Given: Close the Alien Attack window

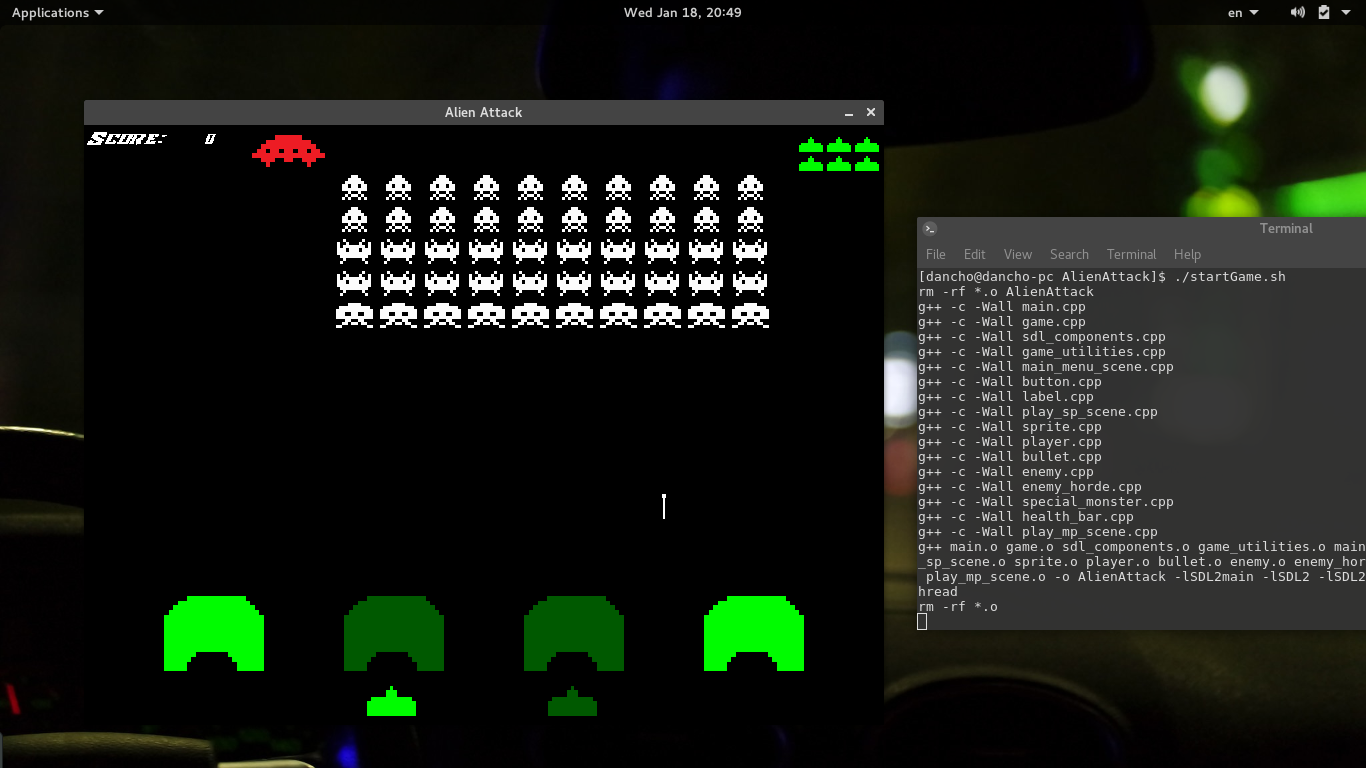Looking at the screenshot, I should [x=871, y=112].
